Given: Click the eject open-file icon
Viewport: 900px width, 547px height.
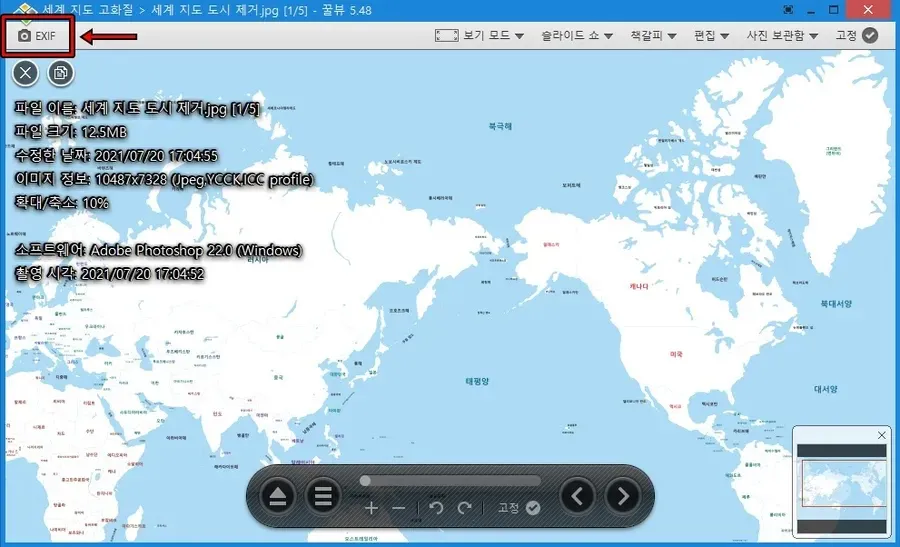Looking at the screenshot, I should pyautogui.click(x=278, y=496).
